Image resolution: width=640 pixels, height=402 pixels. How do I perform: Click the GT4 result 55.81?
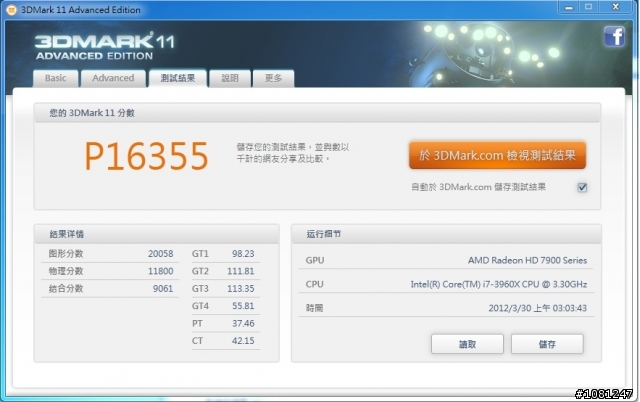coord(243,306)
